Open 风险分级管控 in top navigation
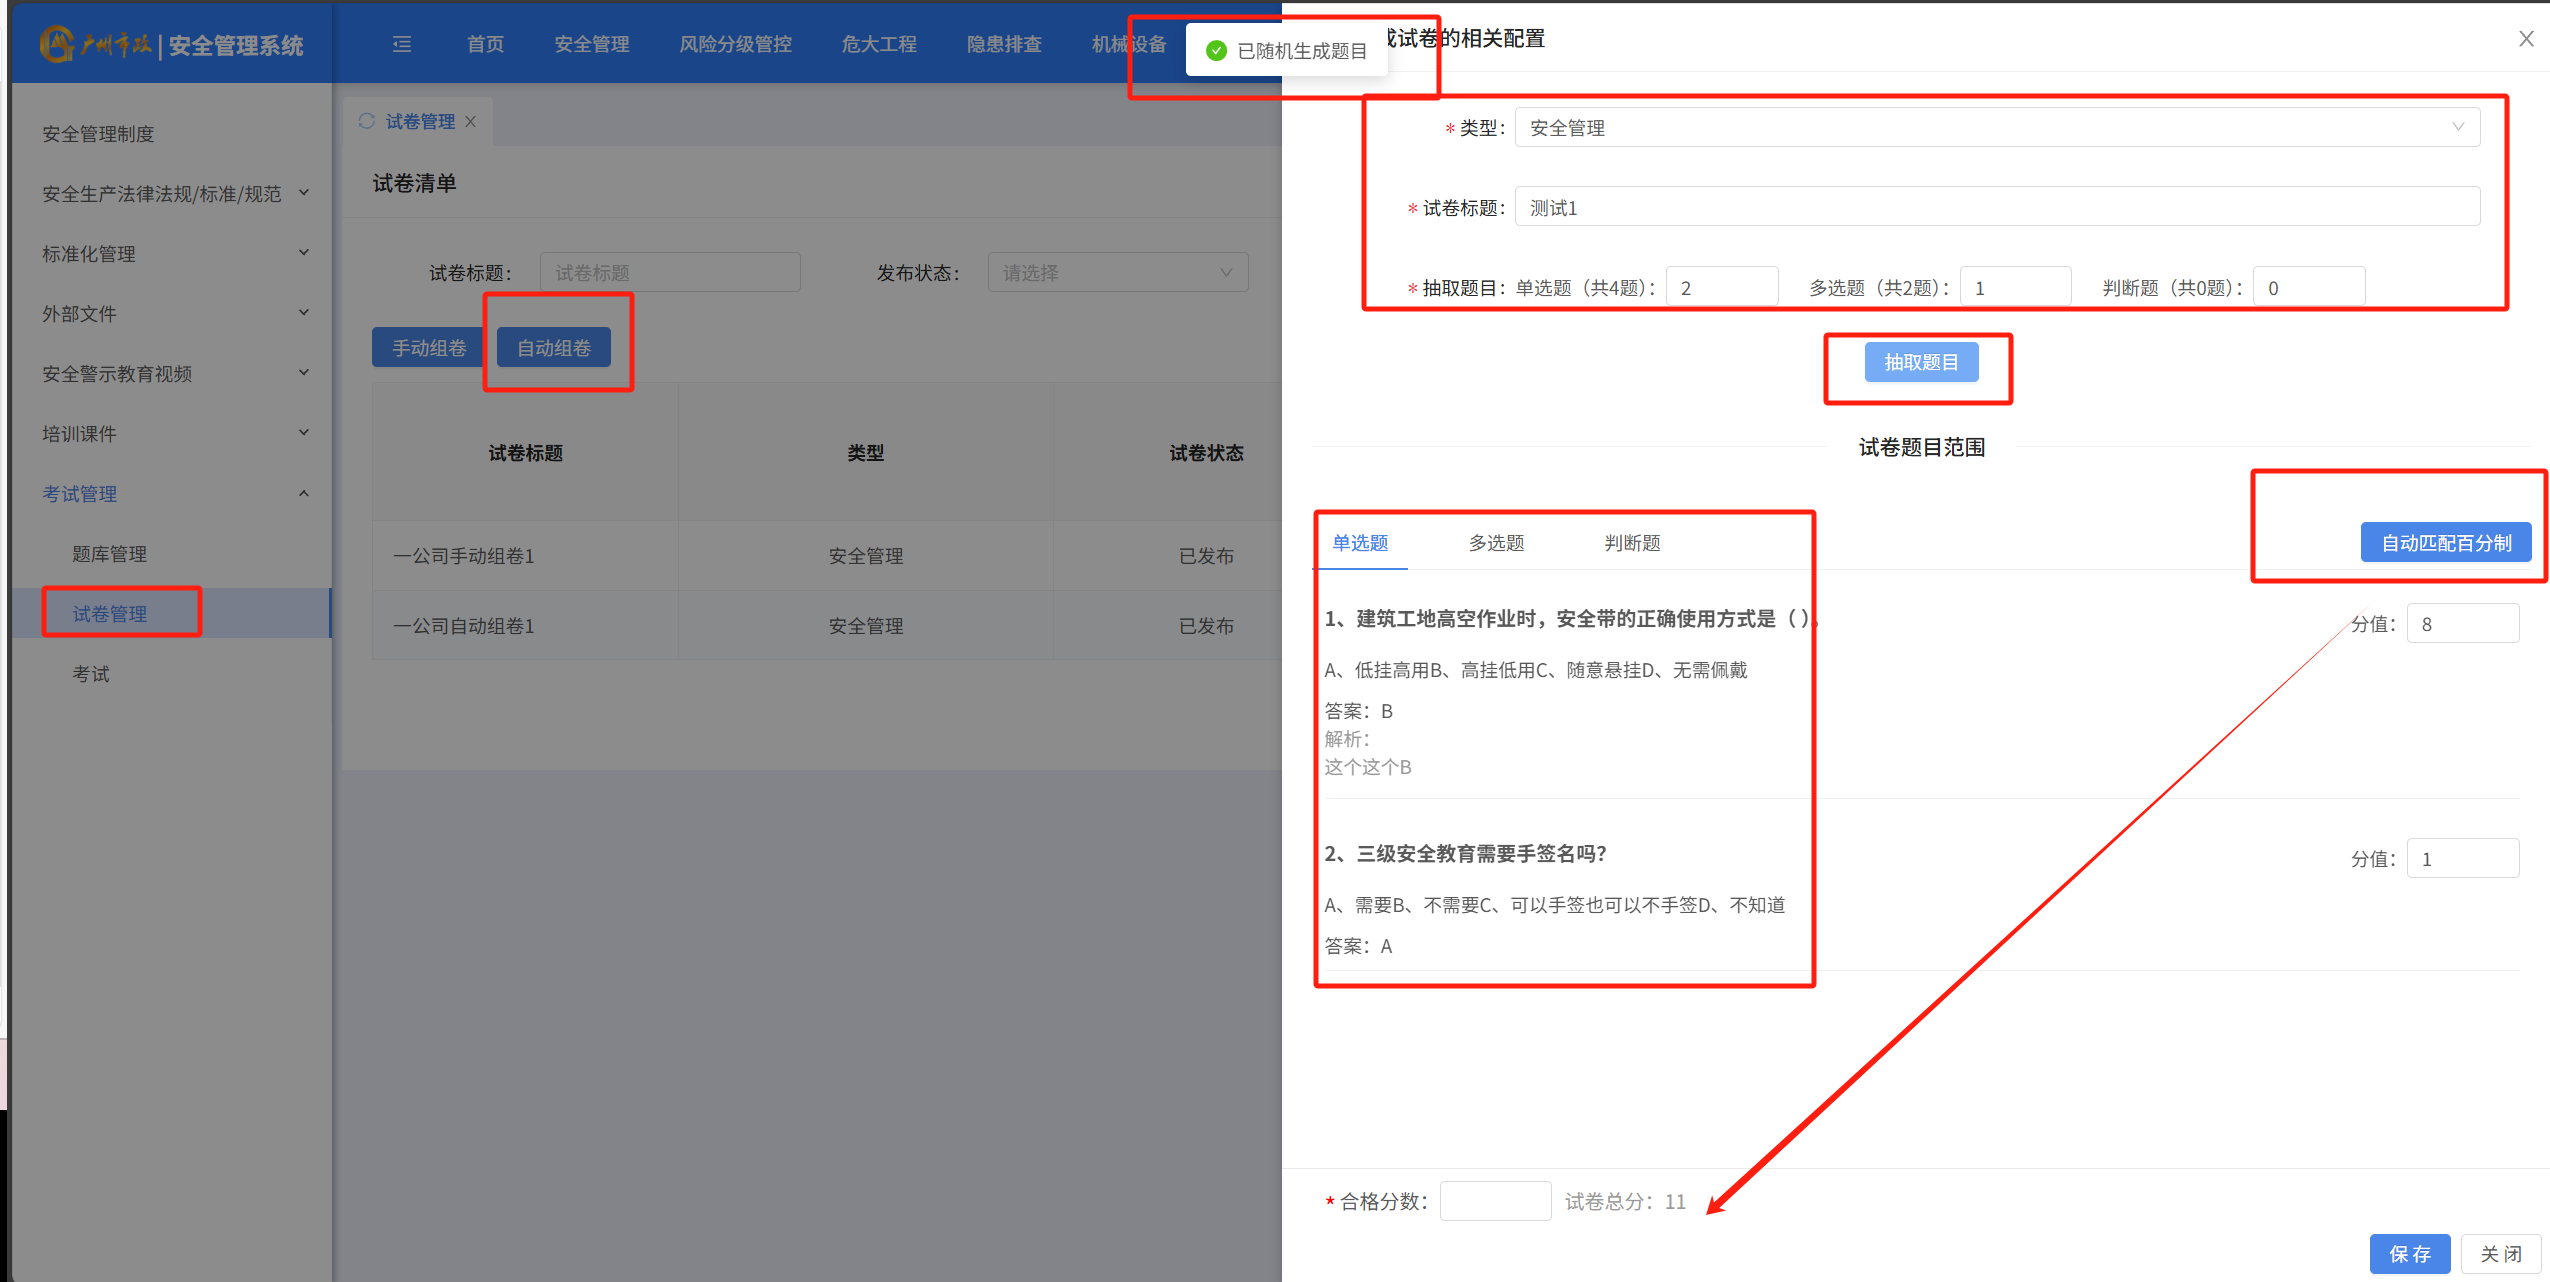Viewport: 2550px width, 1282px height. (735, 44)
